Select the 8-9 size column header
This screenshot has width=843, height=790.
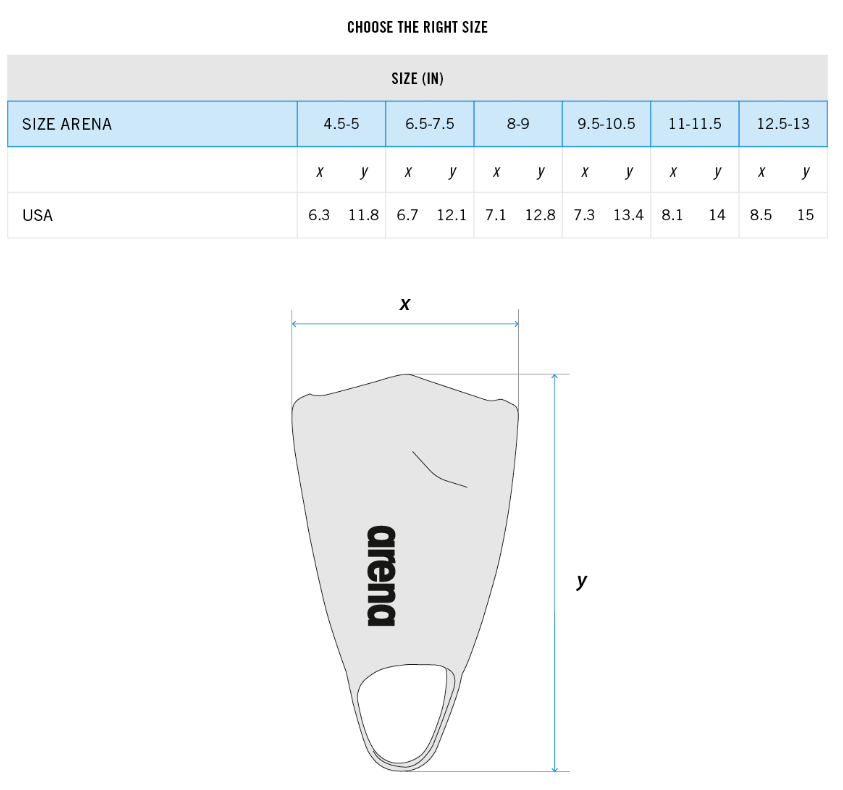point(518,124)
